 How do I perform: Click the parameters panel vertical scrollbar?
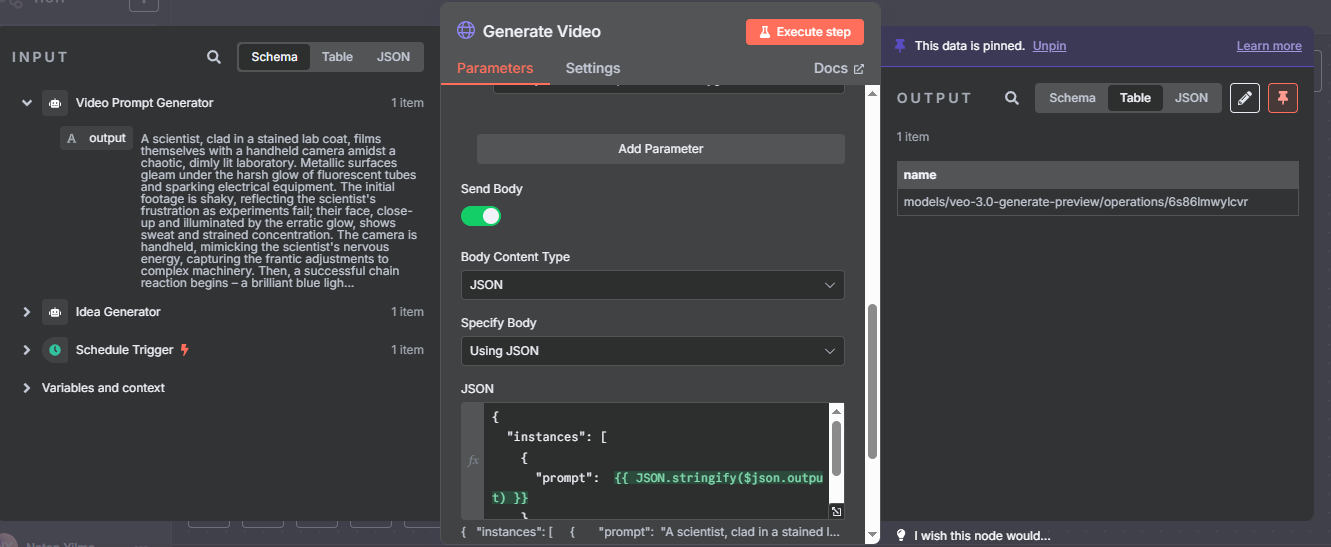point(871,381)
